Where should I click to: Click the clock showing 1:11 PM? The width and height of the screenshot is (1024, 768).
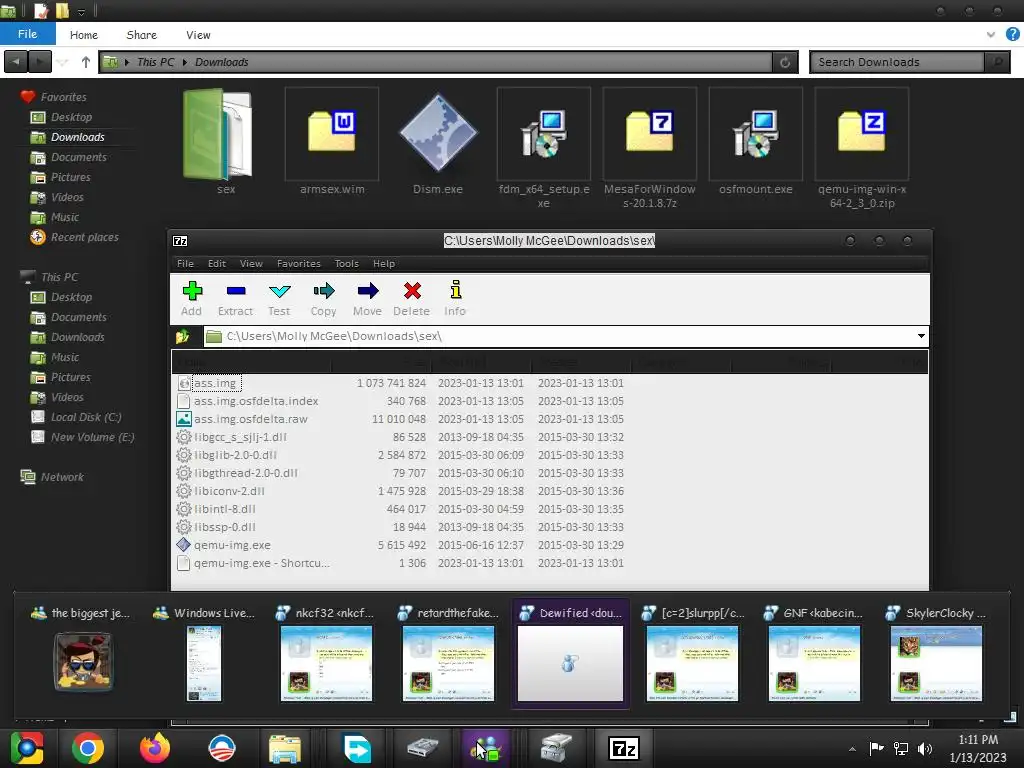tap(978, 740)
